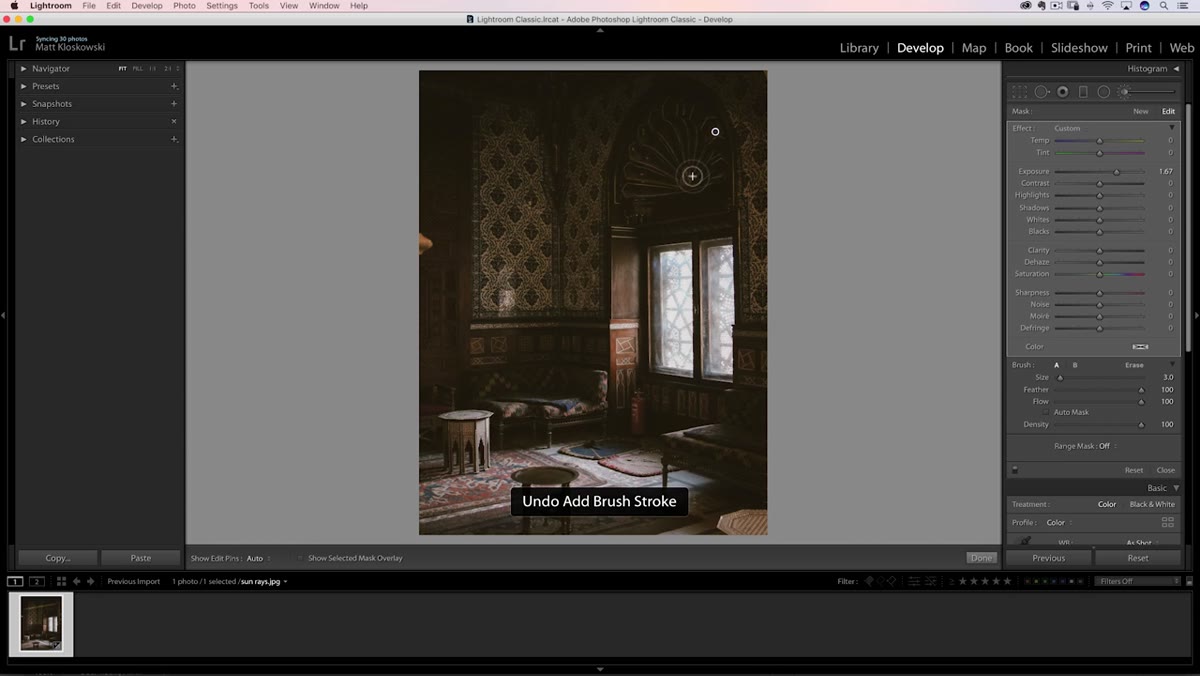Image resolution: width=1200 pixels, height=676 pixels.
Task: Open the Profile Color dropdown
Action: click(1058, 522)
